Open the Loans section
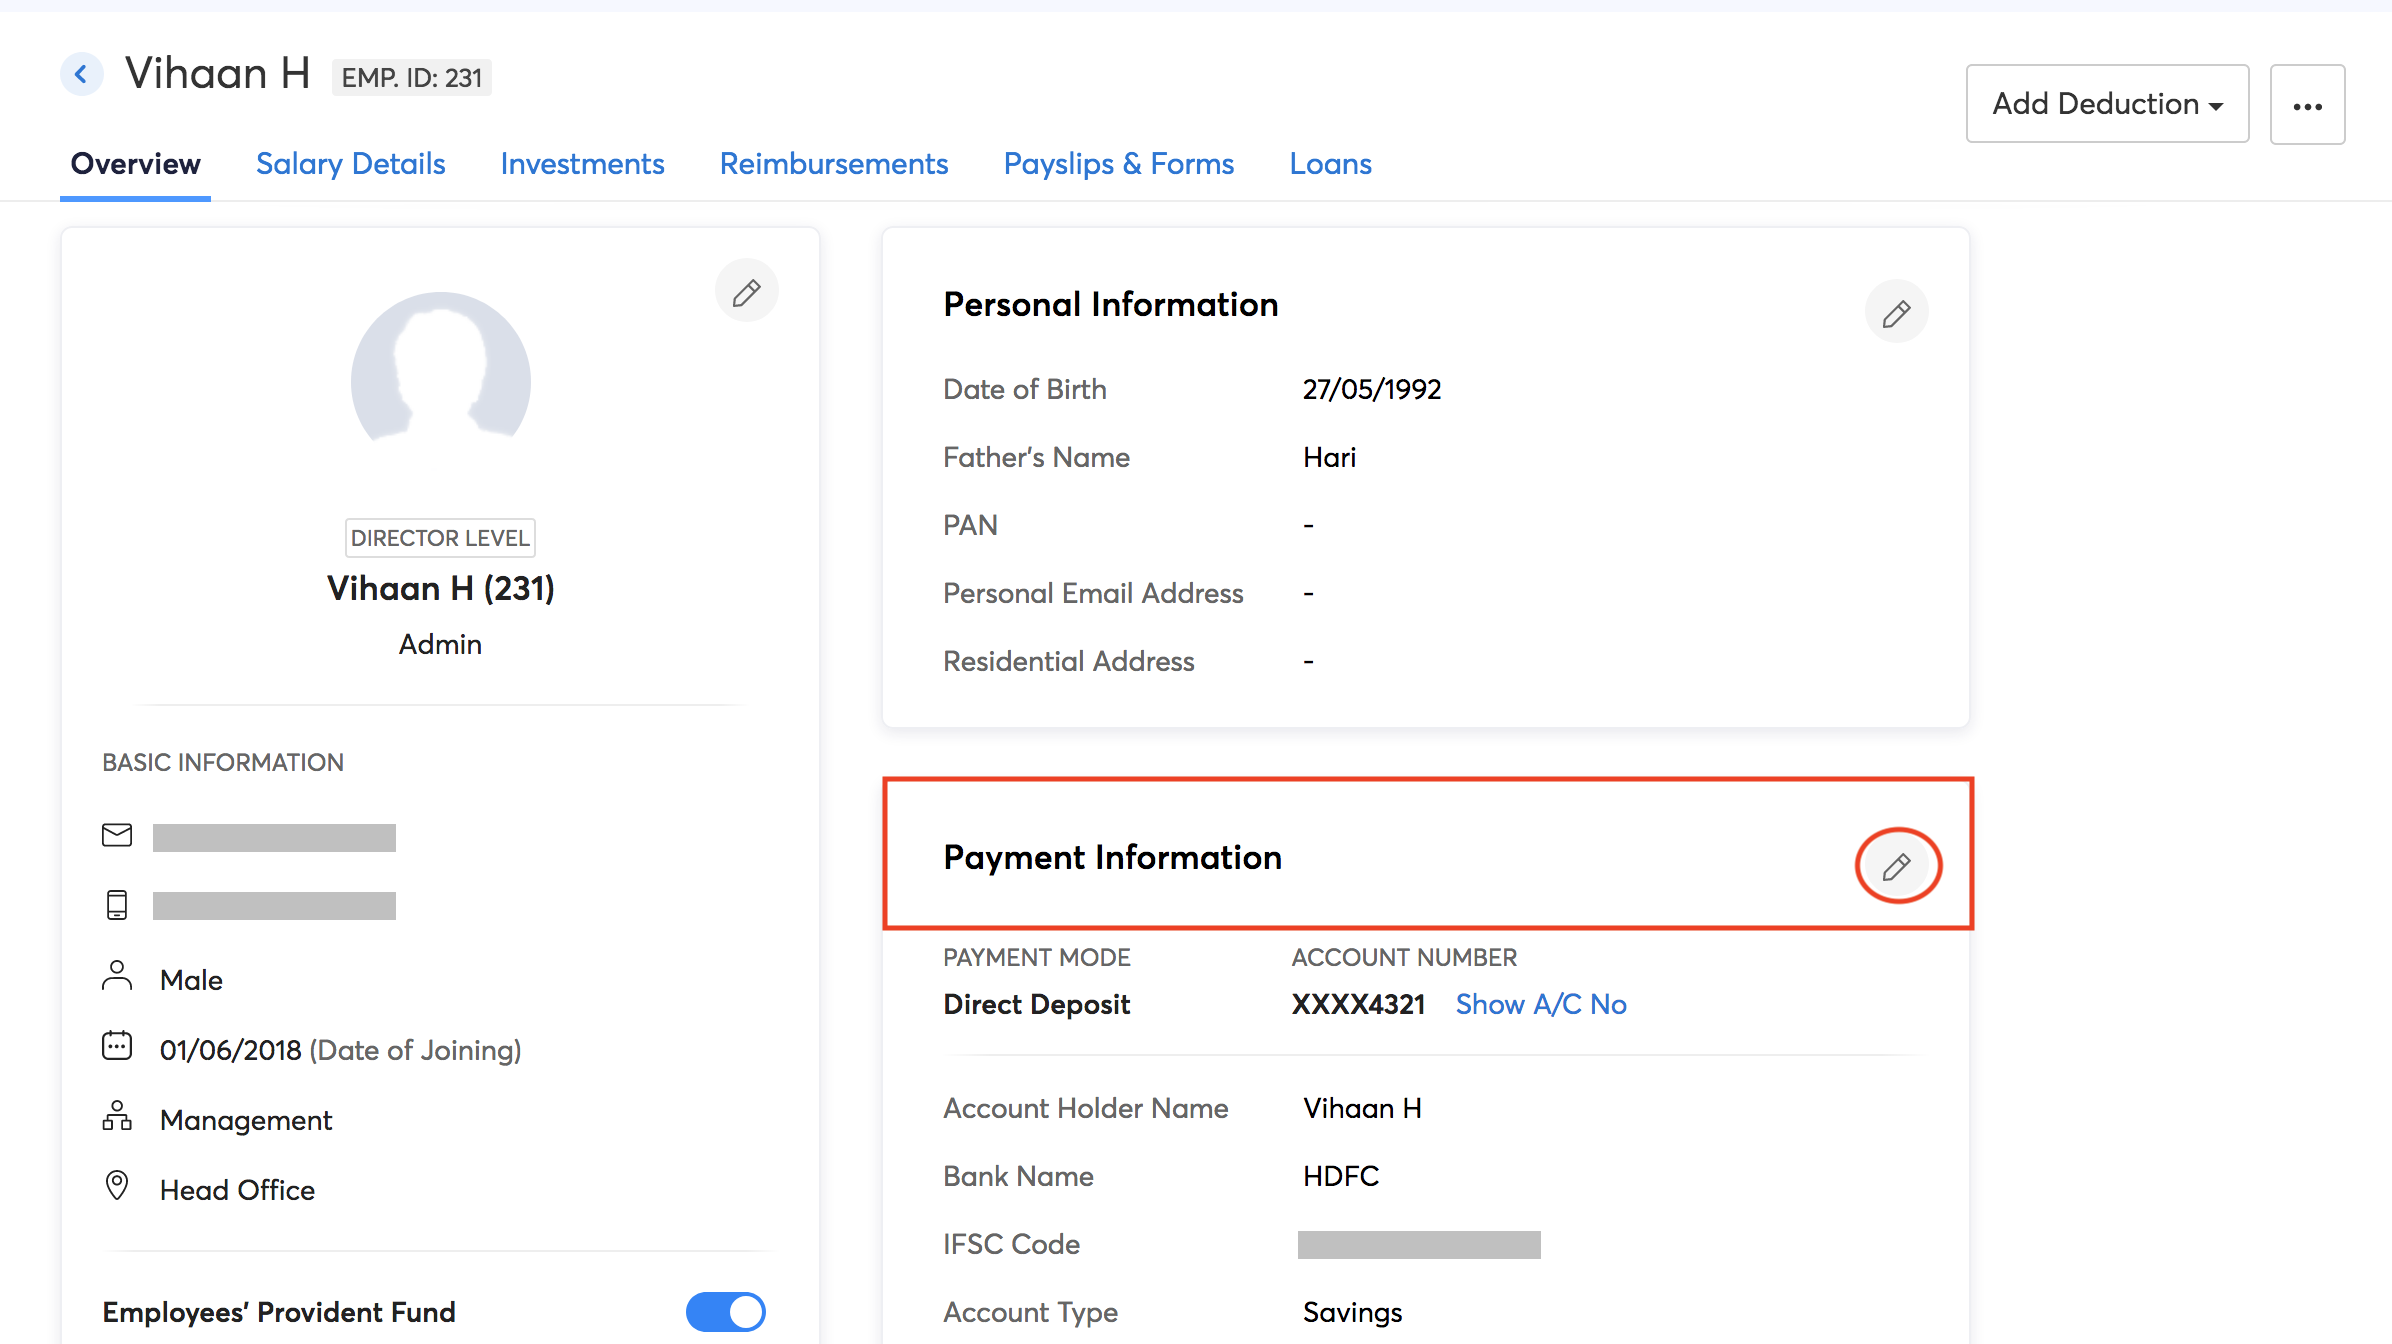This screenshot has width=2392, height=1344. [x=1330, y=163]
